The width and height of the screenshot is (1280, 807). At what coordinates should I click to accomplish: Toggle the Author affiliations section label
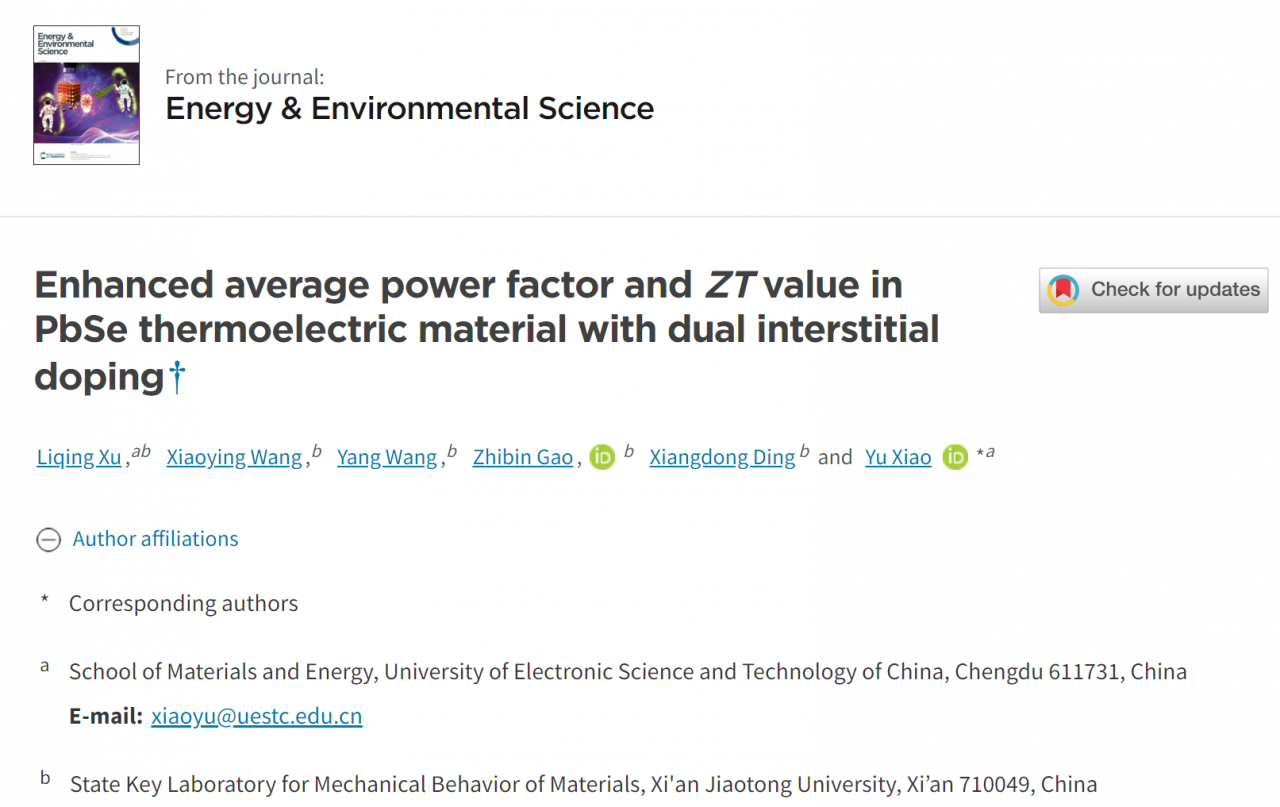156,539
